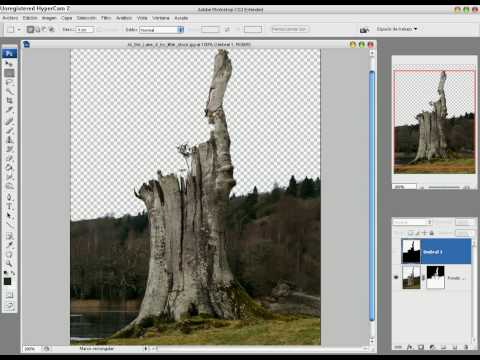Select the Move tool in the toolbox
This screenshot has height=360, width=480.
pyautogui.click(x=9, y=63)
